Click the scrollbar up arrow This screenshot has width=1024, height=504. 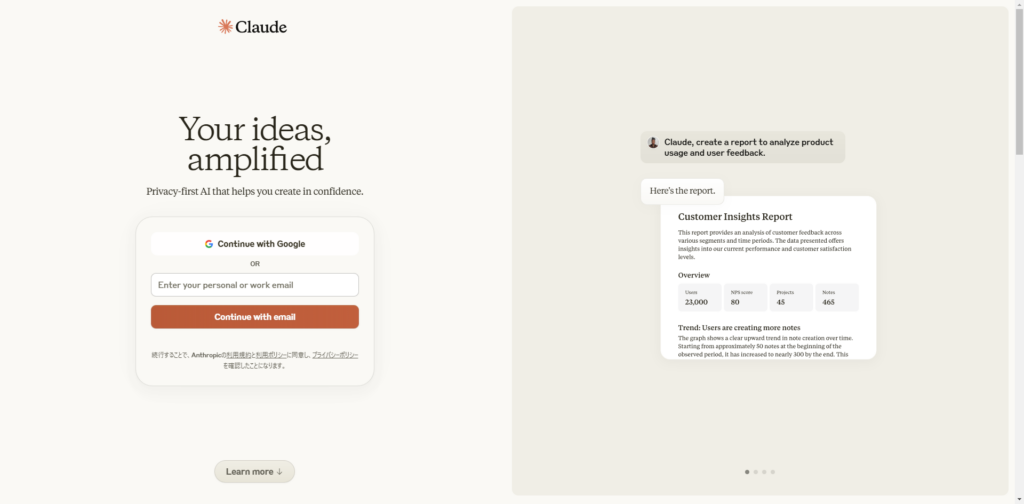(x=1019, y=5)
